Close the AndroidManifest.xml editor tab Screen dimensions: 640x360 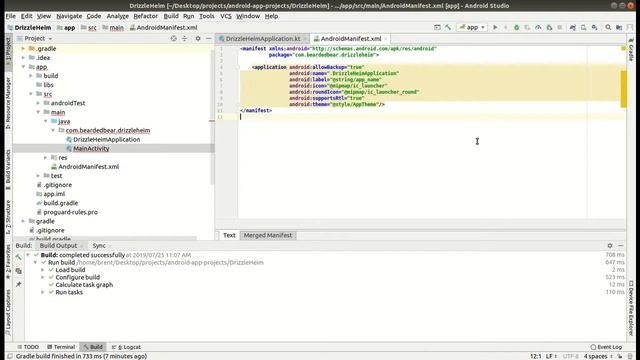point(385,39)
